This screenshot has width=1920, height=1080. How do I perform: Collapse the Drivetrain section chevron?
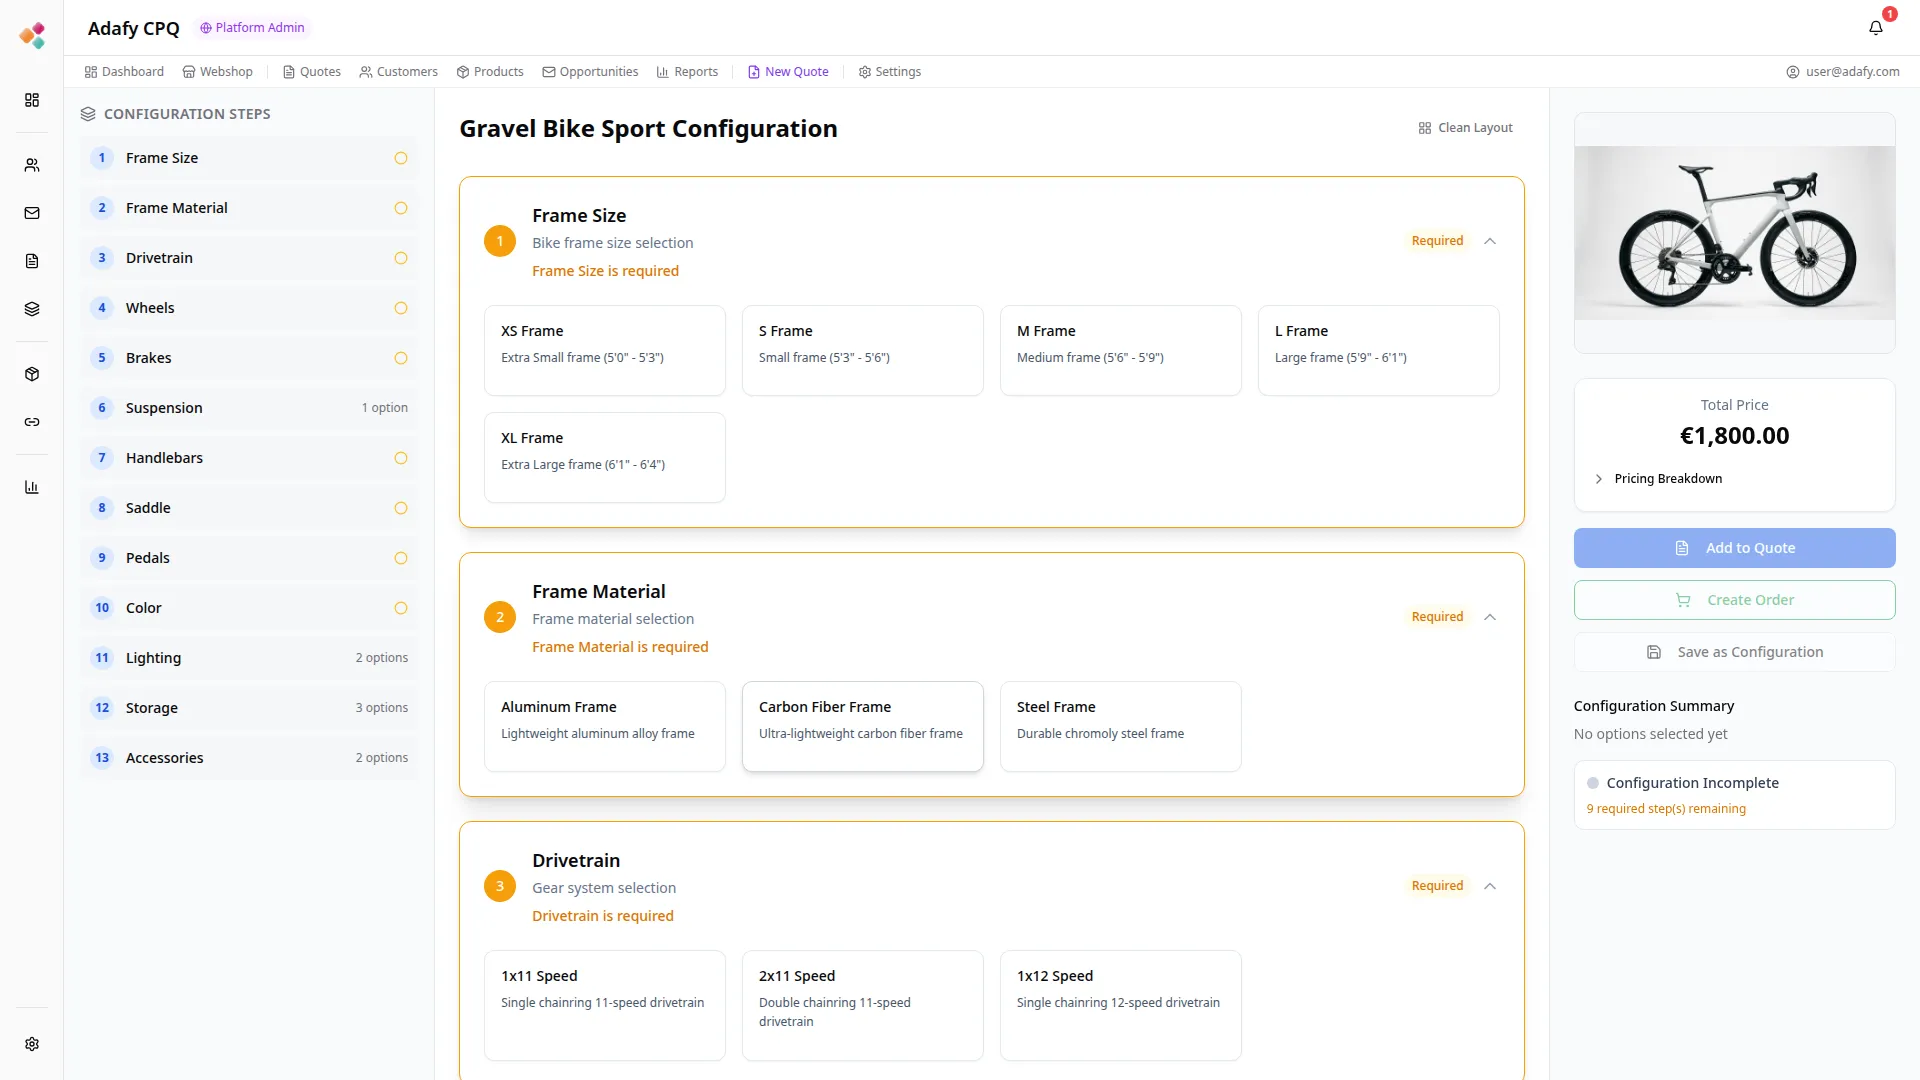[x=1490, y=886]
